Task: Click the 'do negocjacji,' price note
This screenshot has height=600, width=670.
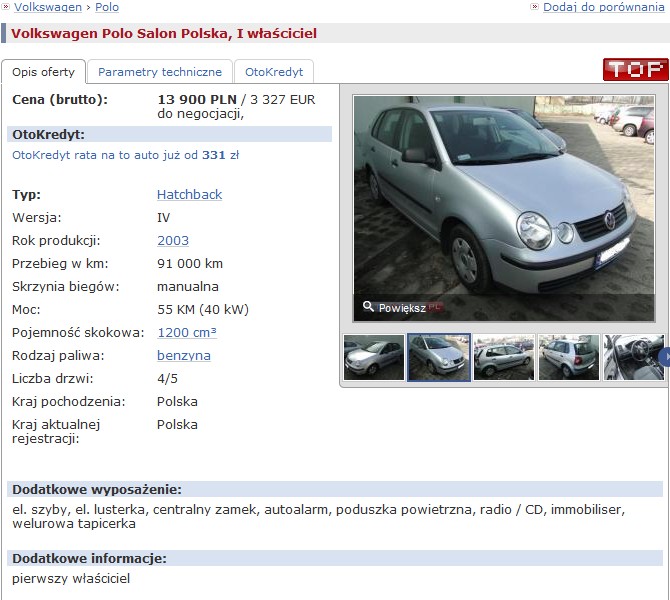Action: click(200, 114)
